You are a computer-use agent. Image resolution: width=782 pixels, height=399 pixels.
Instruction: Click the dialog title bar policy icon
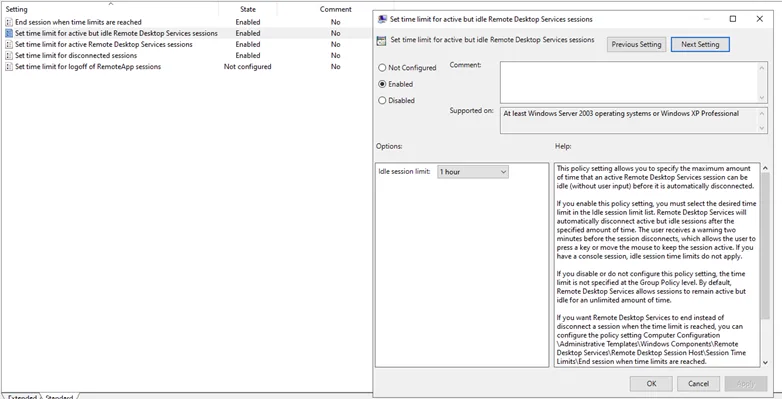click(383, 19)
